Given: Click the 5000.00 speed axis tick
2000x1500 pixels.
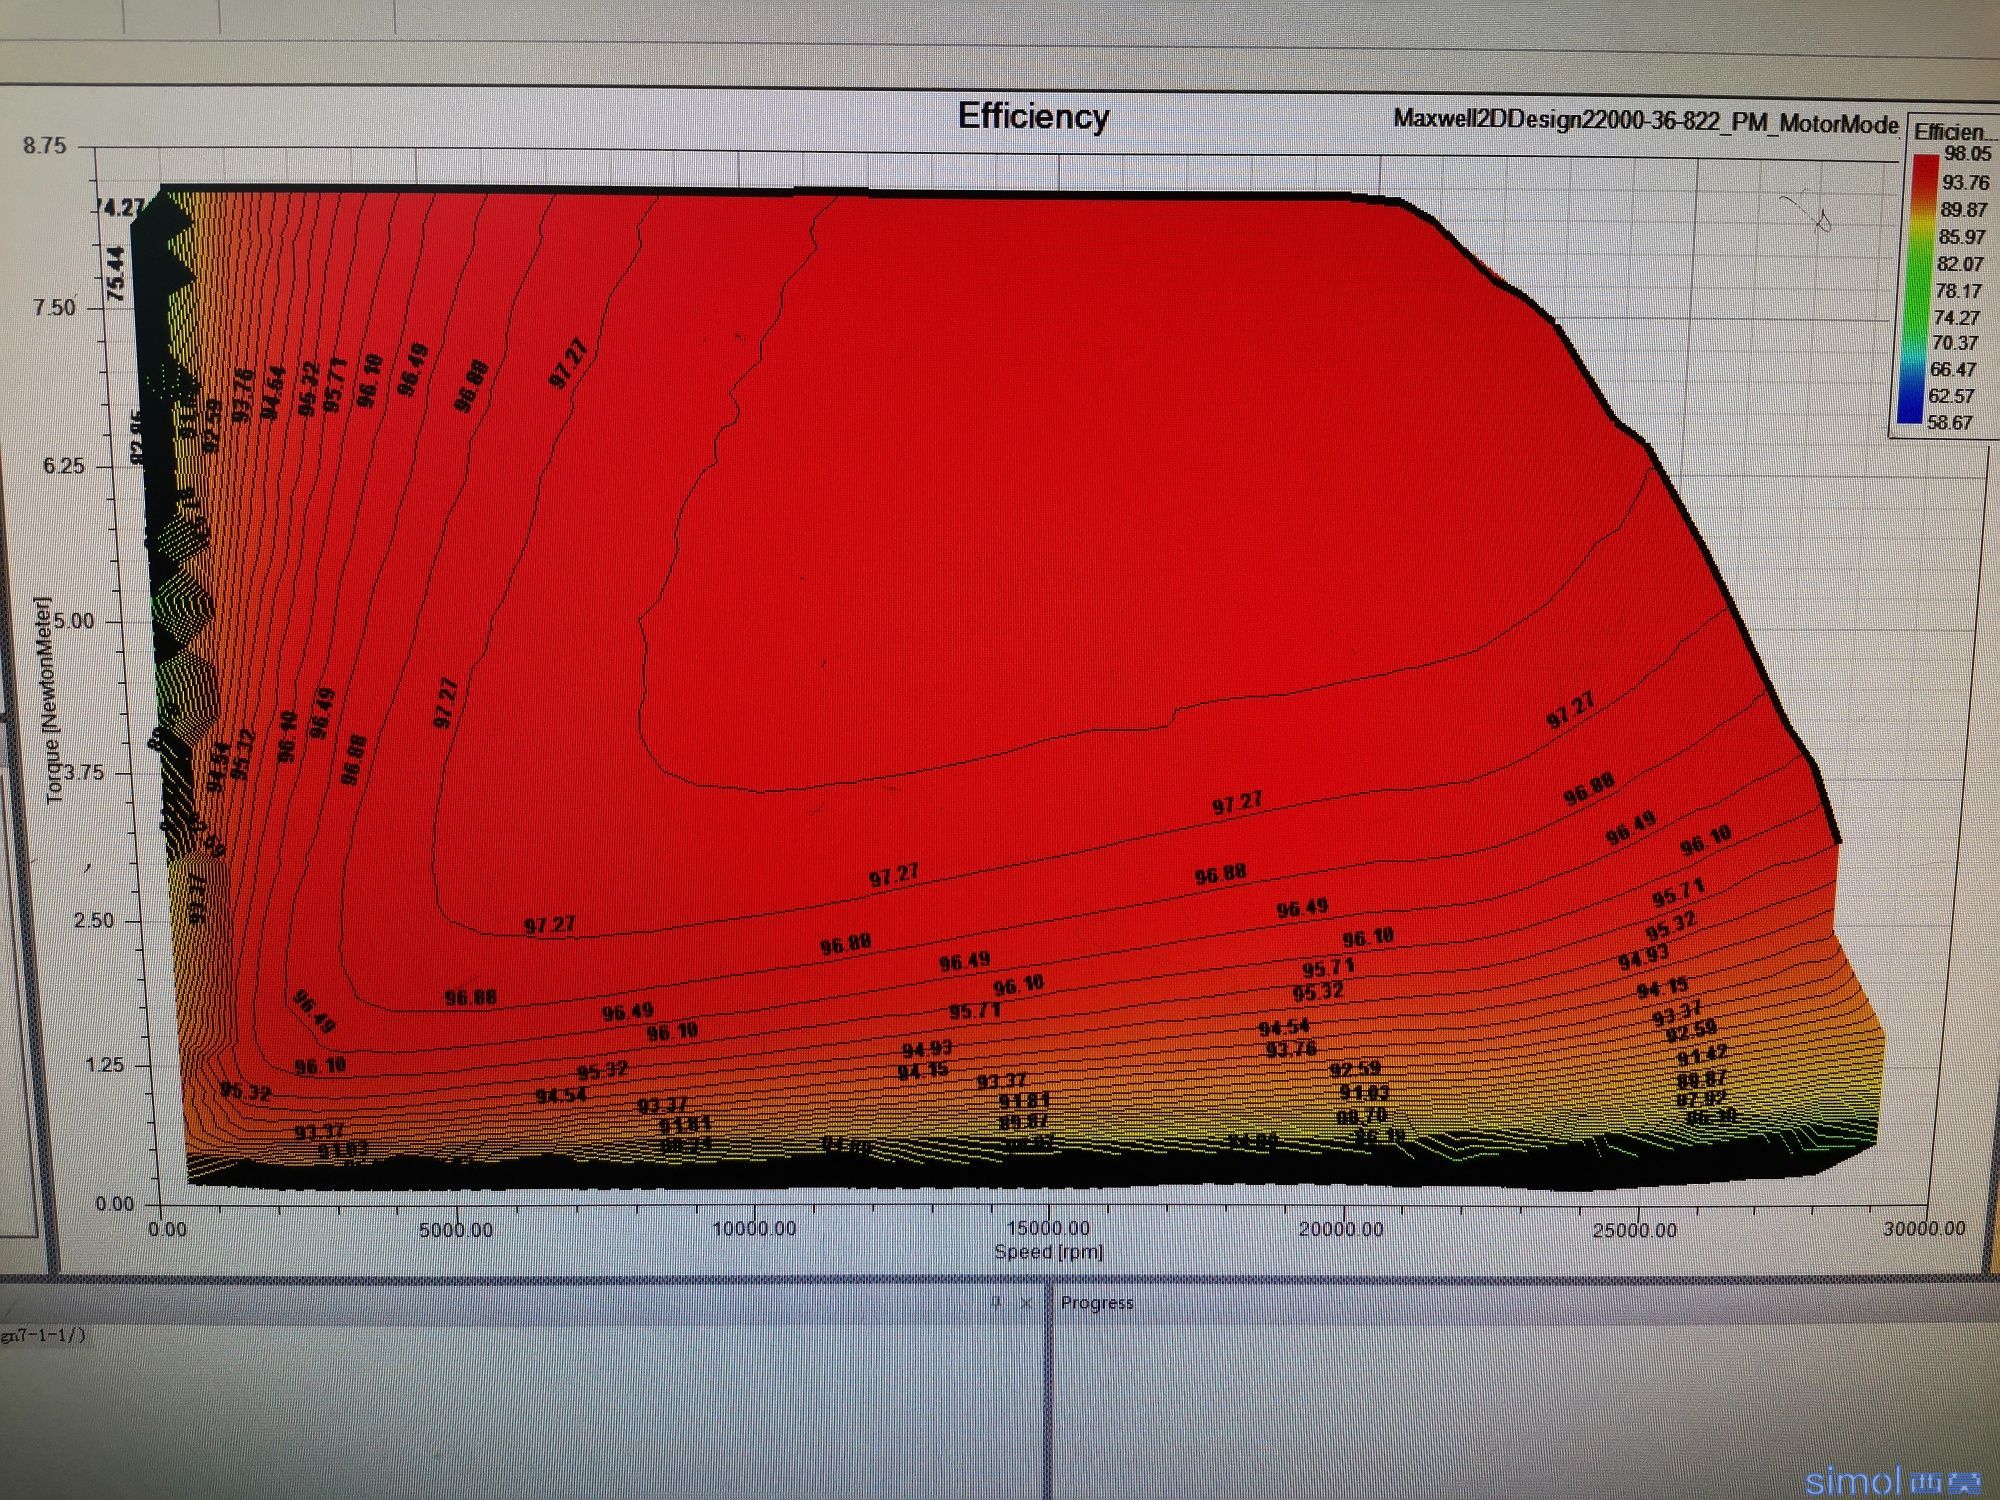Looking at the screenshot, I should point(455,1230).
